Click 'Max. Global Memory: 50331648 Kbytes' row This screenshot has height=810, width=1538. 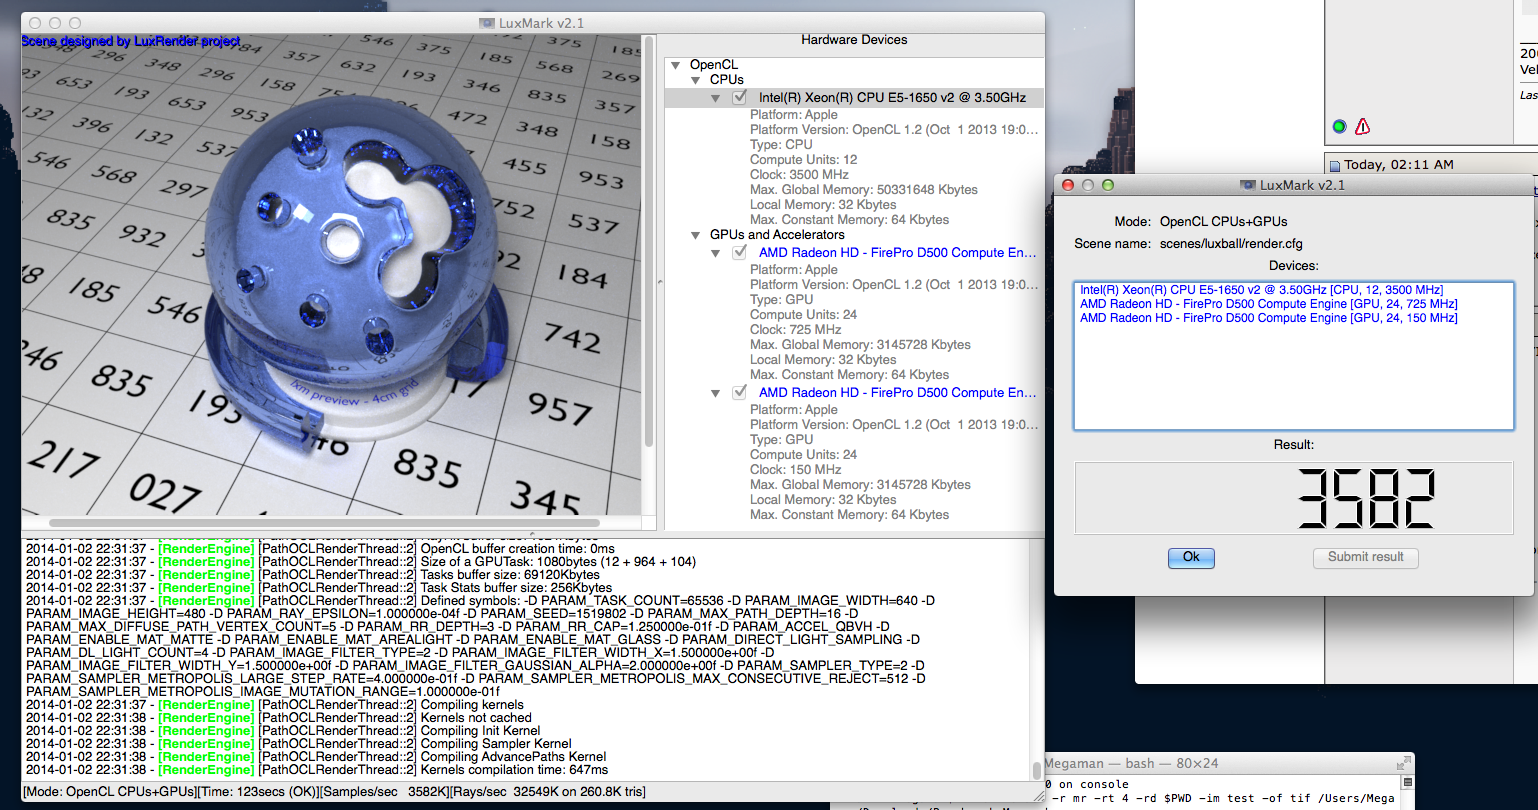[864, 189]
